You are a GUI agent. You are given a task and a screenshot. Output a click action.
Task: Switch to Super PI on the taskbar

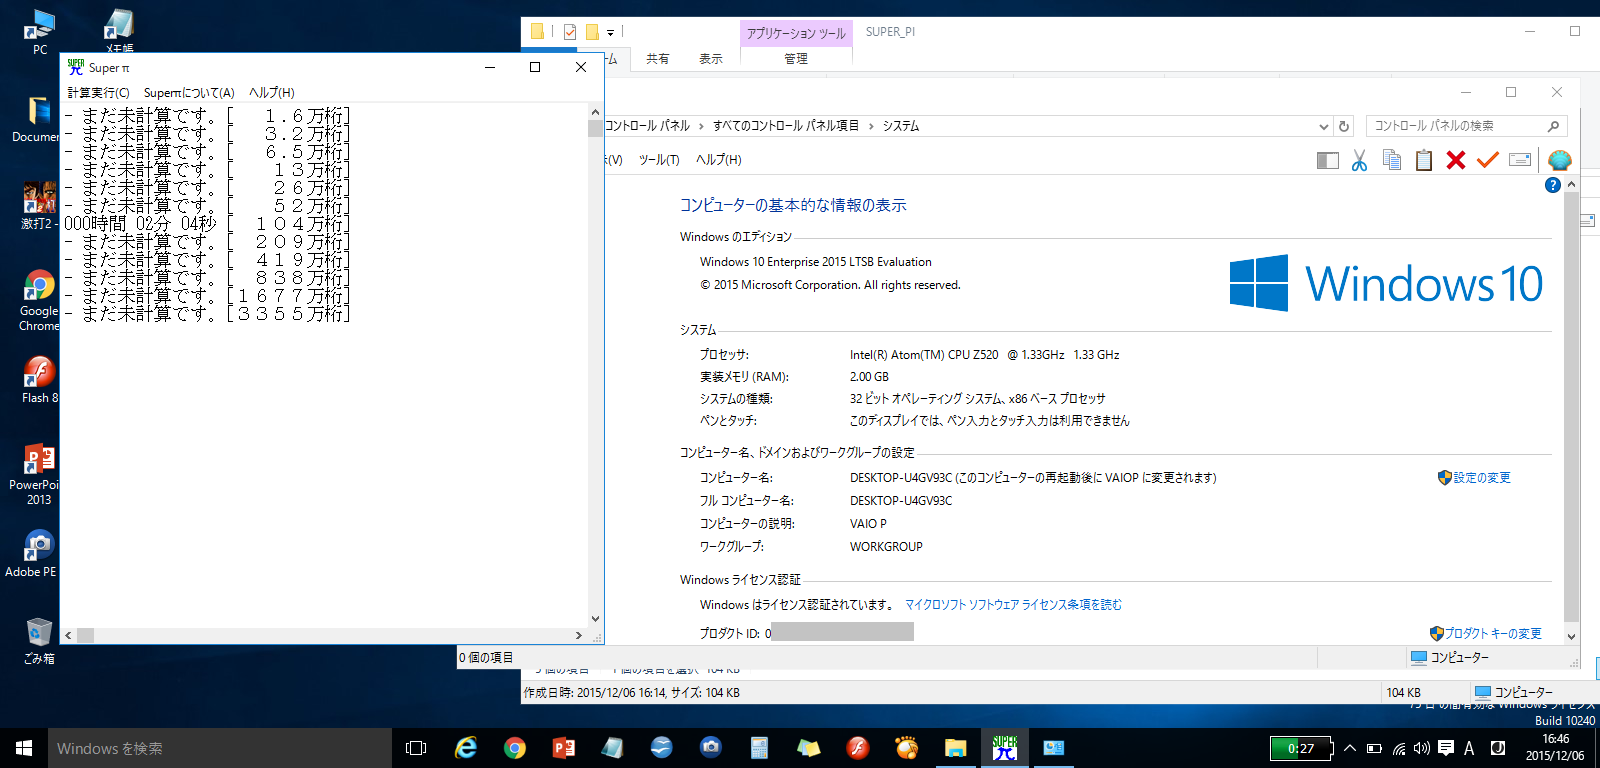[1005, 748]
